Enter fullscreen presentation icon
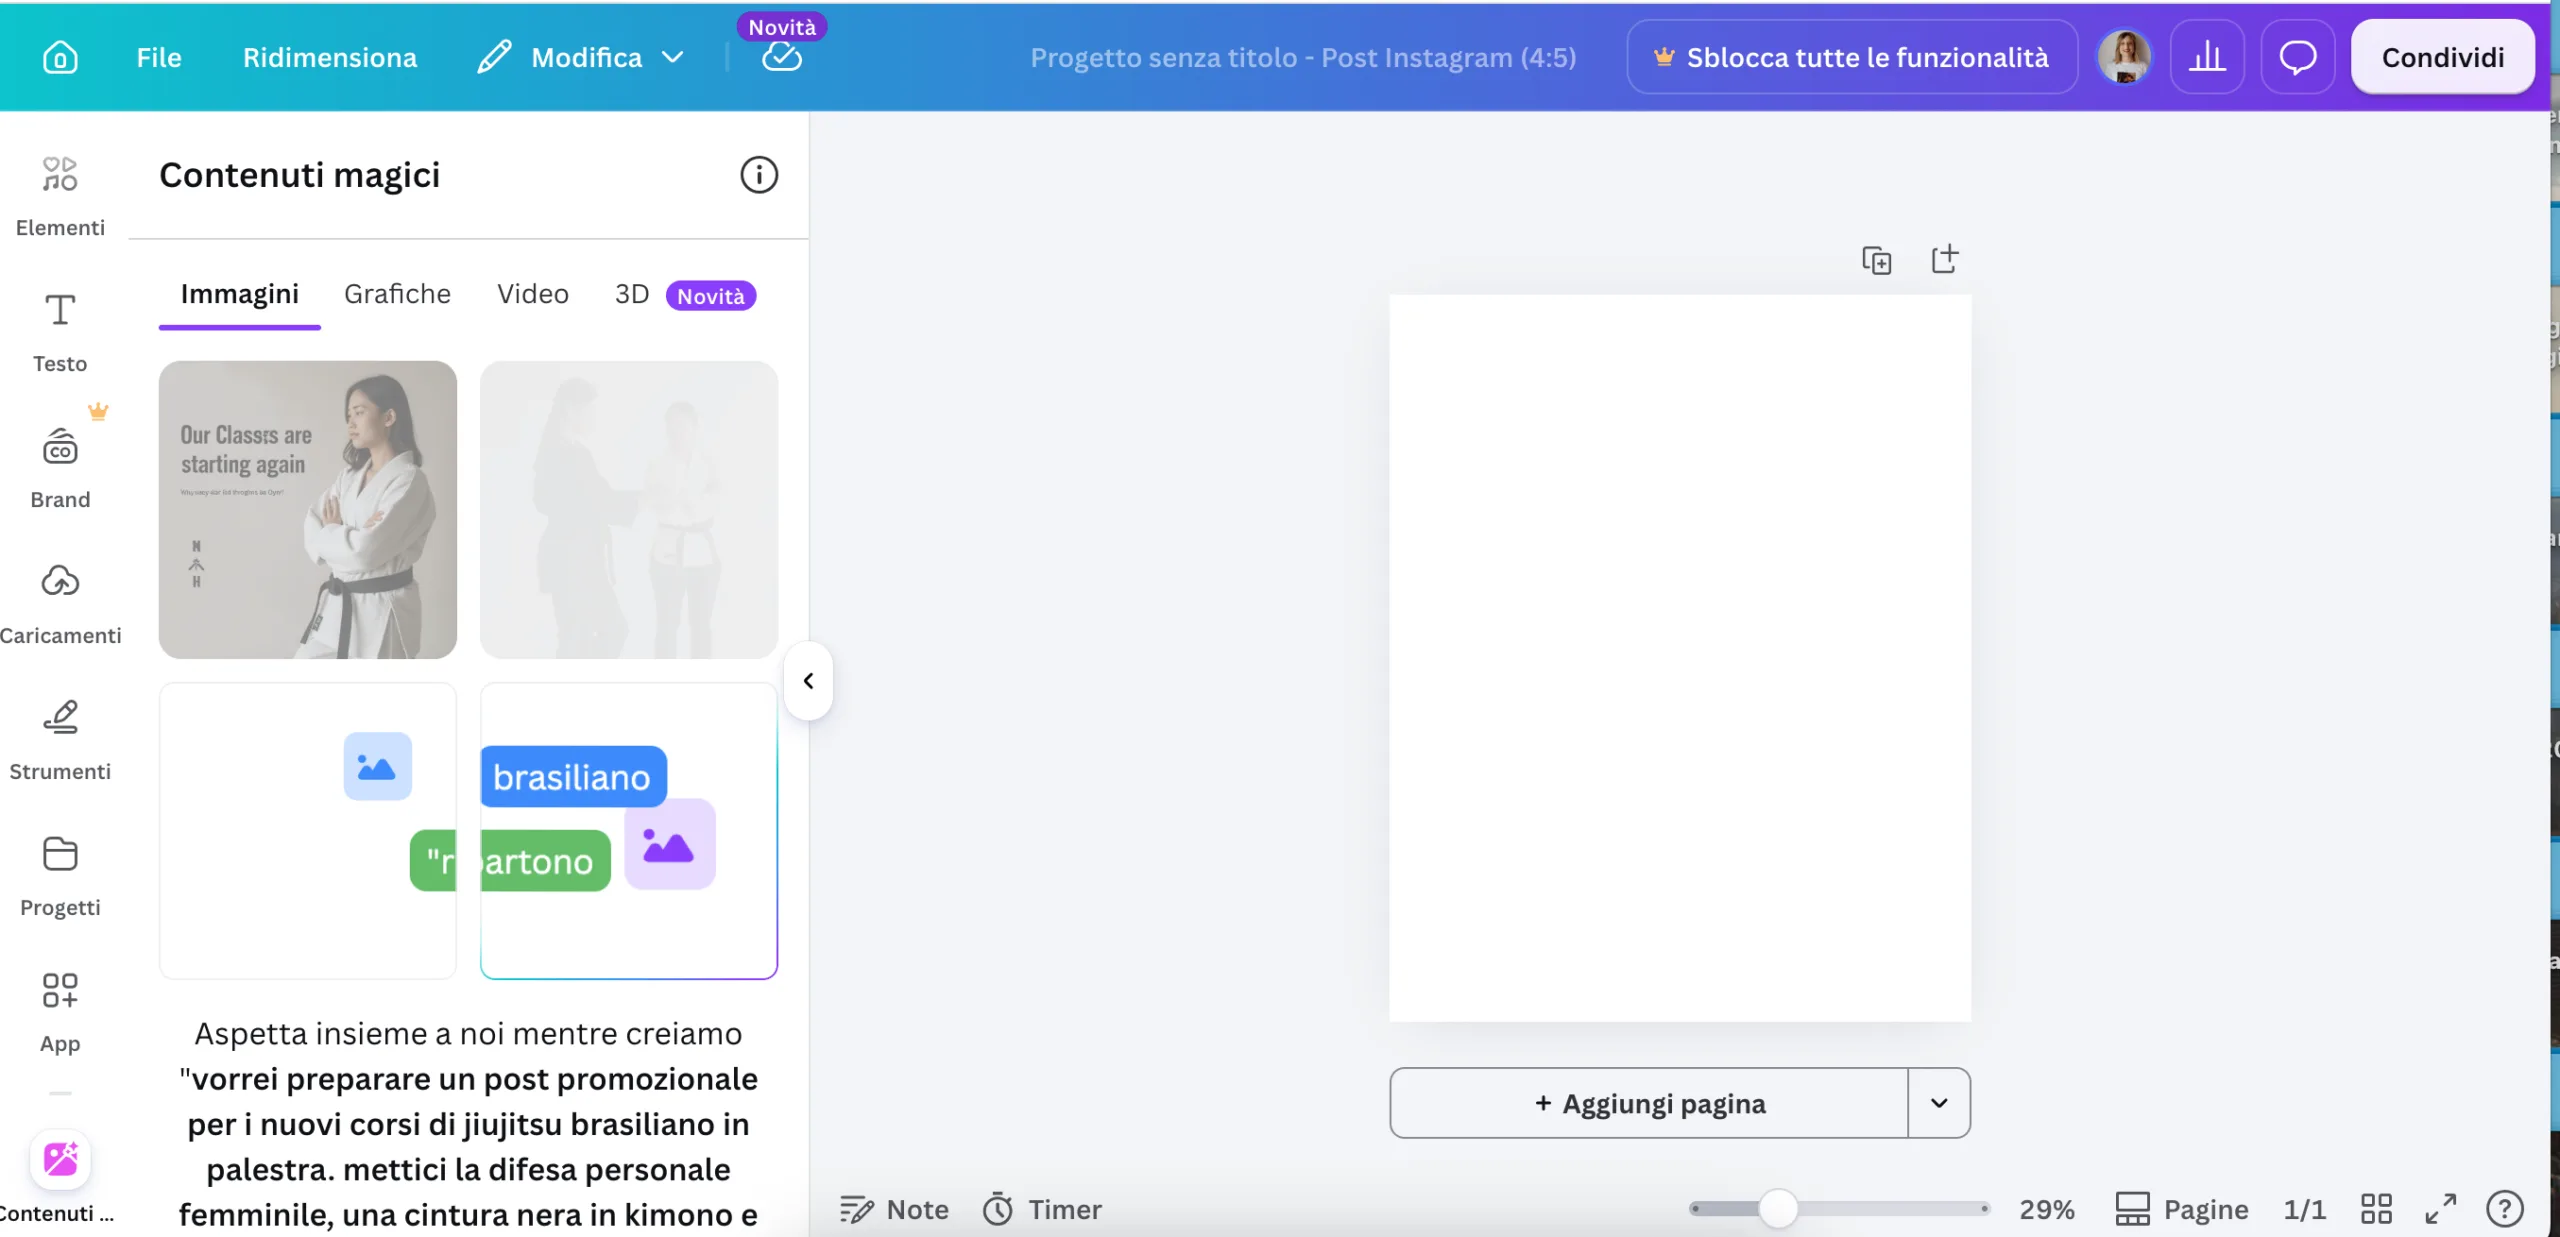 point(2441,1209)
